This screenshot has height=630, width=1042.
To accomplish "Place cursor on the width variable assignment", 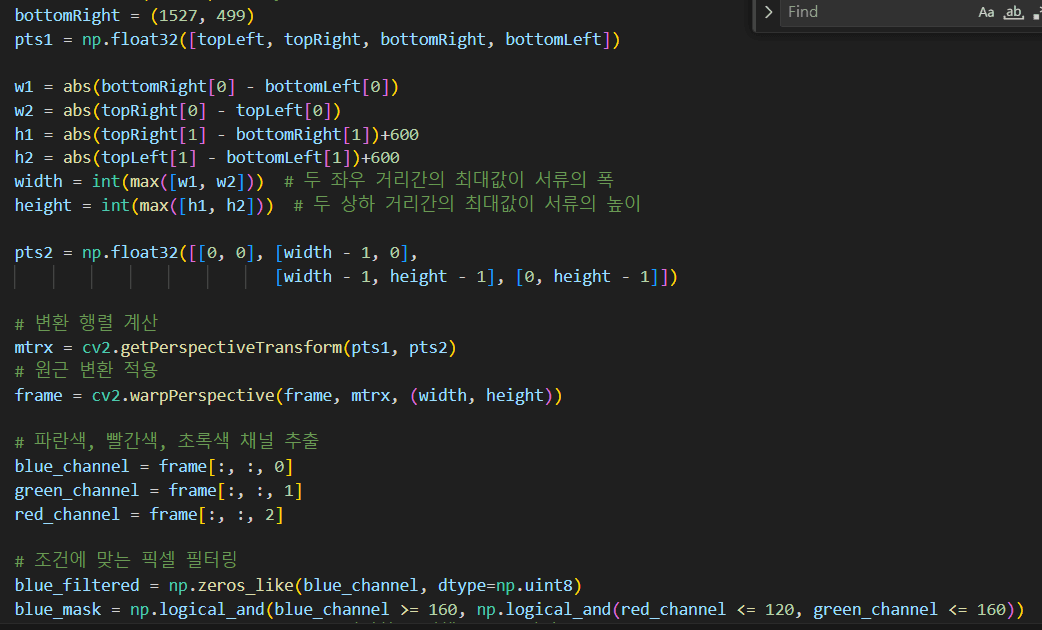I will [38, 181].
